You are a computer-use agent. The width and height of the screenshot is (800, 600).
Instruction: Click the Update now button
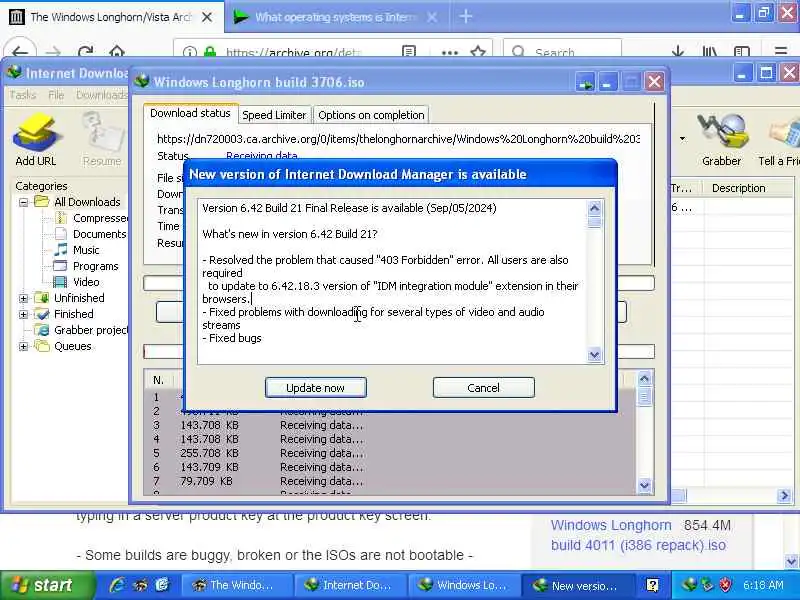coord(315,388)
